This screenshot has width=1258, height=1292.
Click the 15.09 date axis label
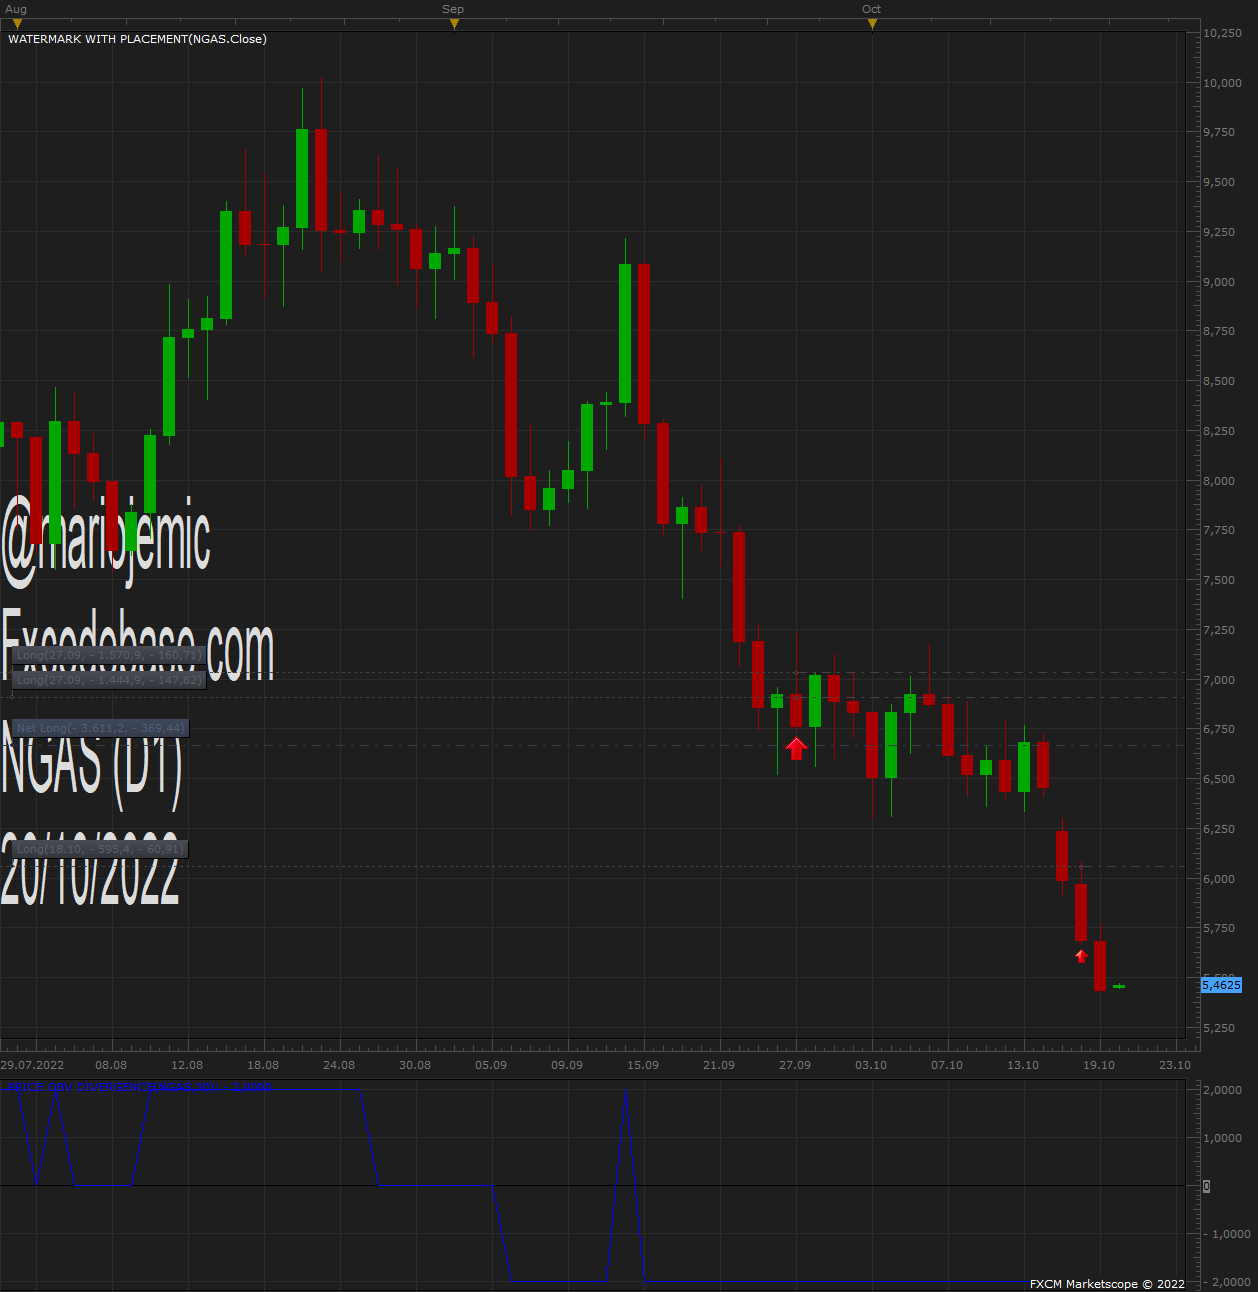(643, 1065)
